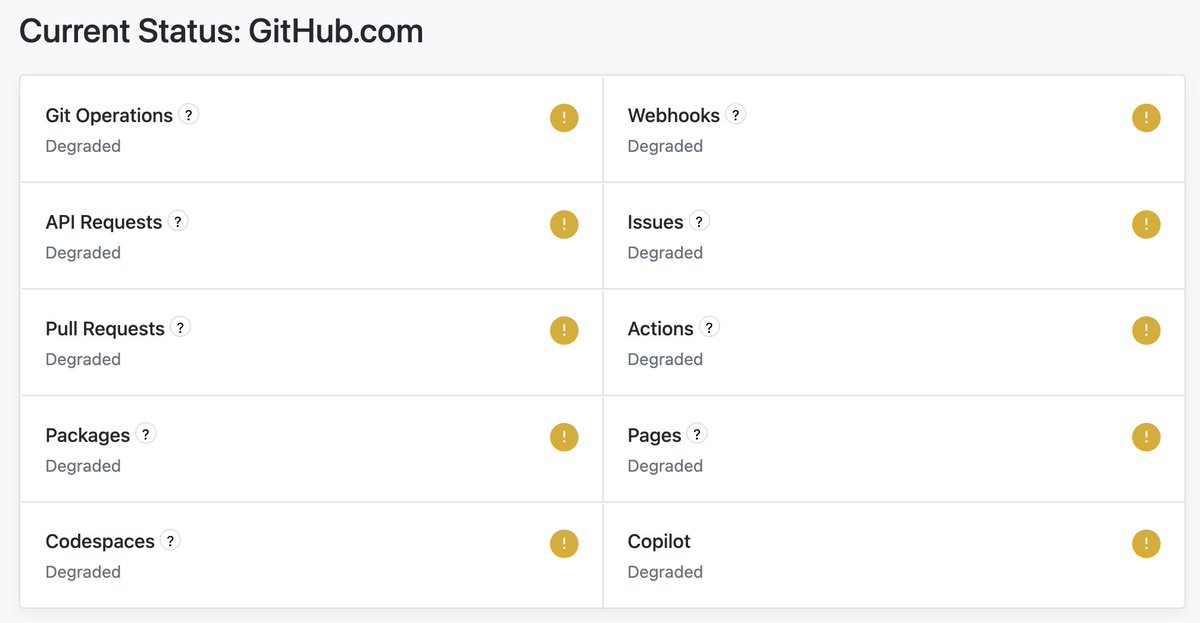Click the yellow warning icon for Codespaces
This screenshot has height=623, width=1200.
tap(564, 544)
